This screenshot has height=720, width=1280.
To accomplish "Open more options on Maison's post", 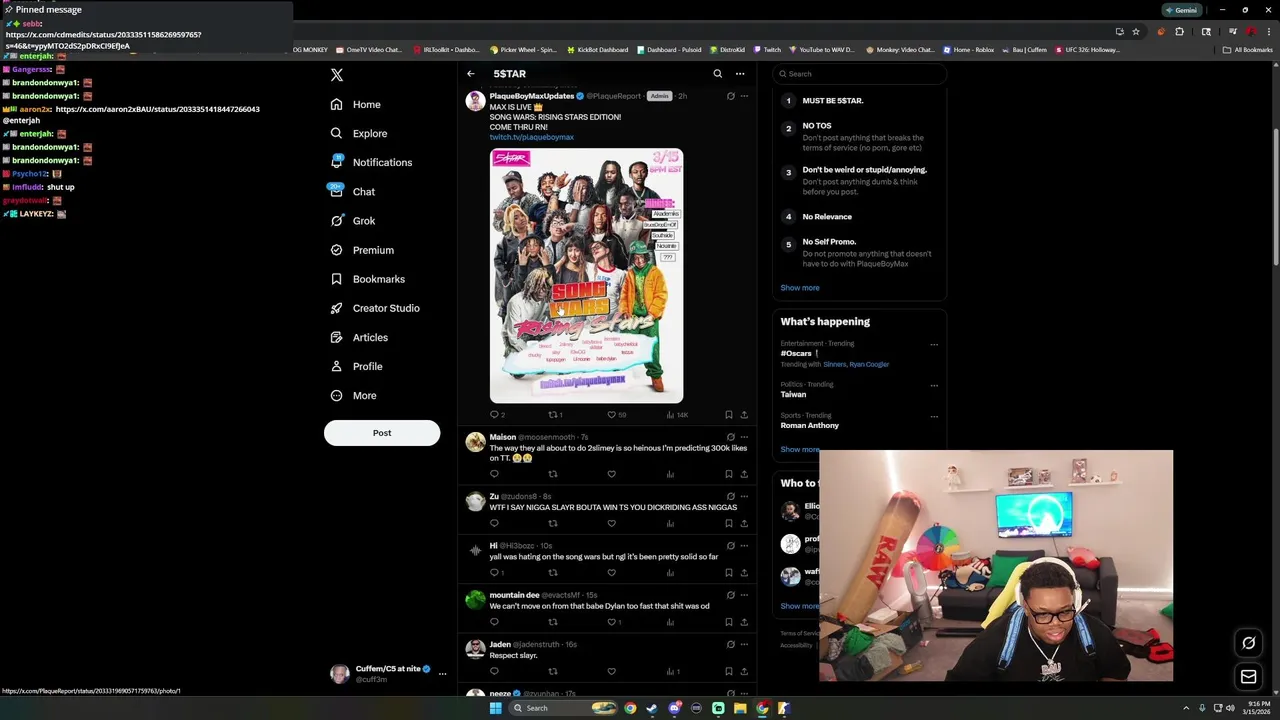I will [x=744, y=437].
